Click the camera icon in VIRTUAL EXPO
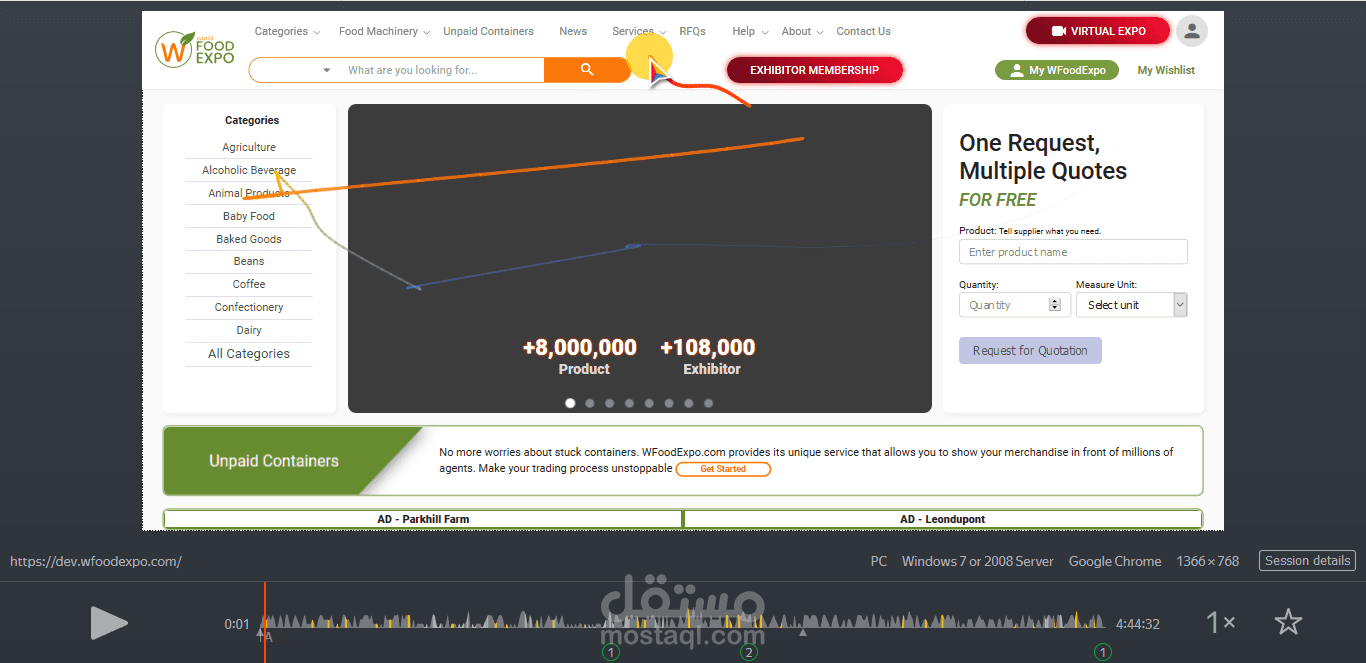Viewport: 1366px width, 663px height. point(1059,31)
